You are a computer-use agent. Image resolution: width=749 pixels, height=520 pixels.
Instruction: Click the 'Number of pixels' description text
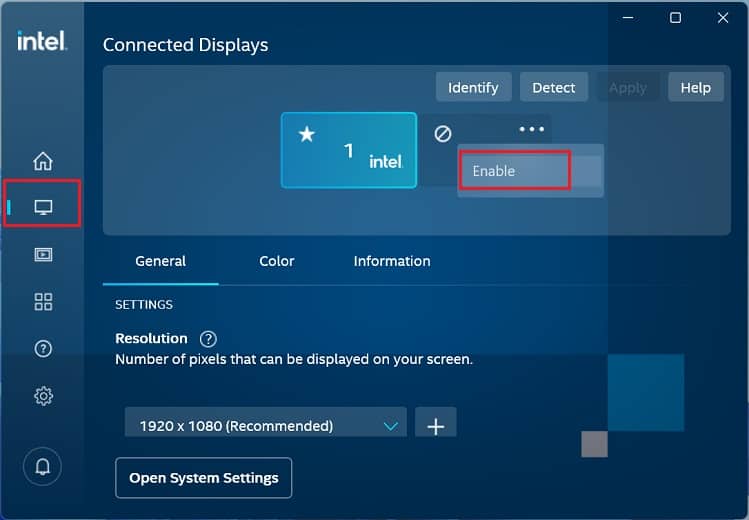point(294,359)
